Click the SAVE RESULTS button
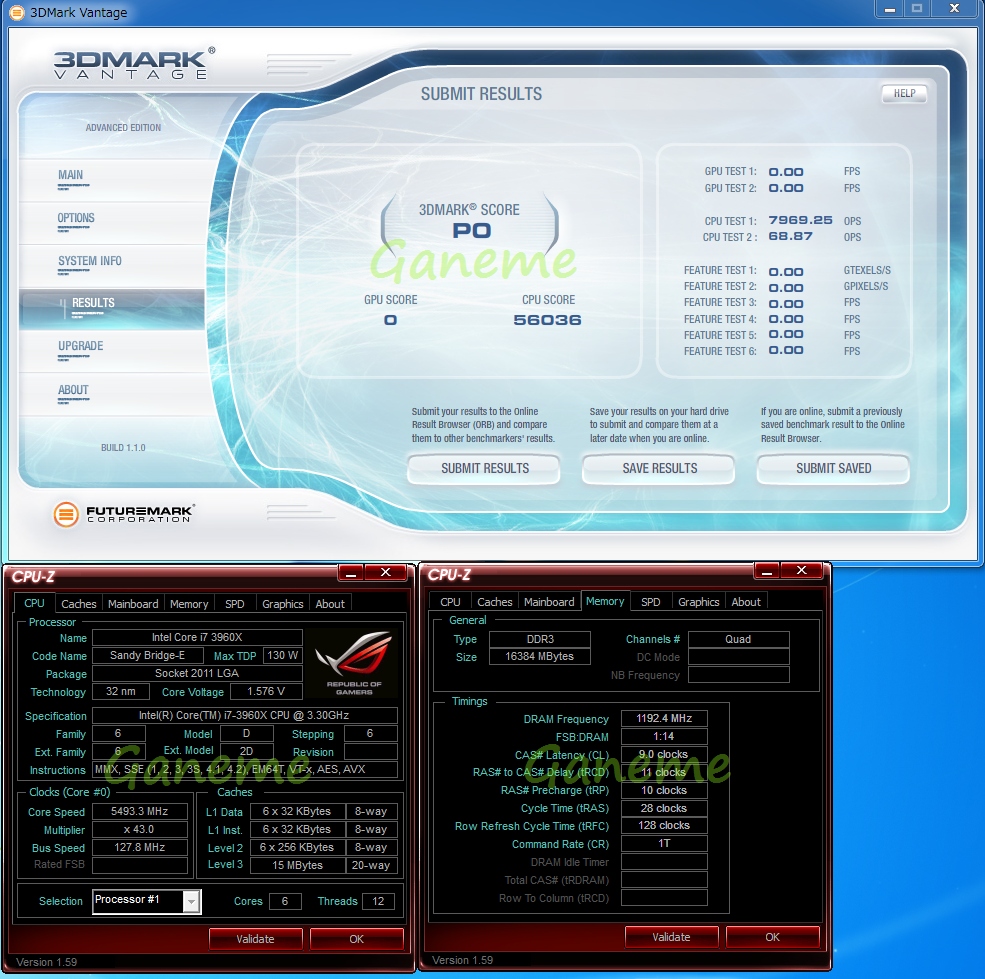985x979 pixels. click(659, 469)
